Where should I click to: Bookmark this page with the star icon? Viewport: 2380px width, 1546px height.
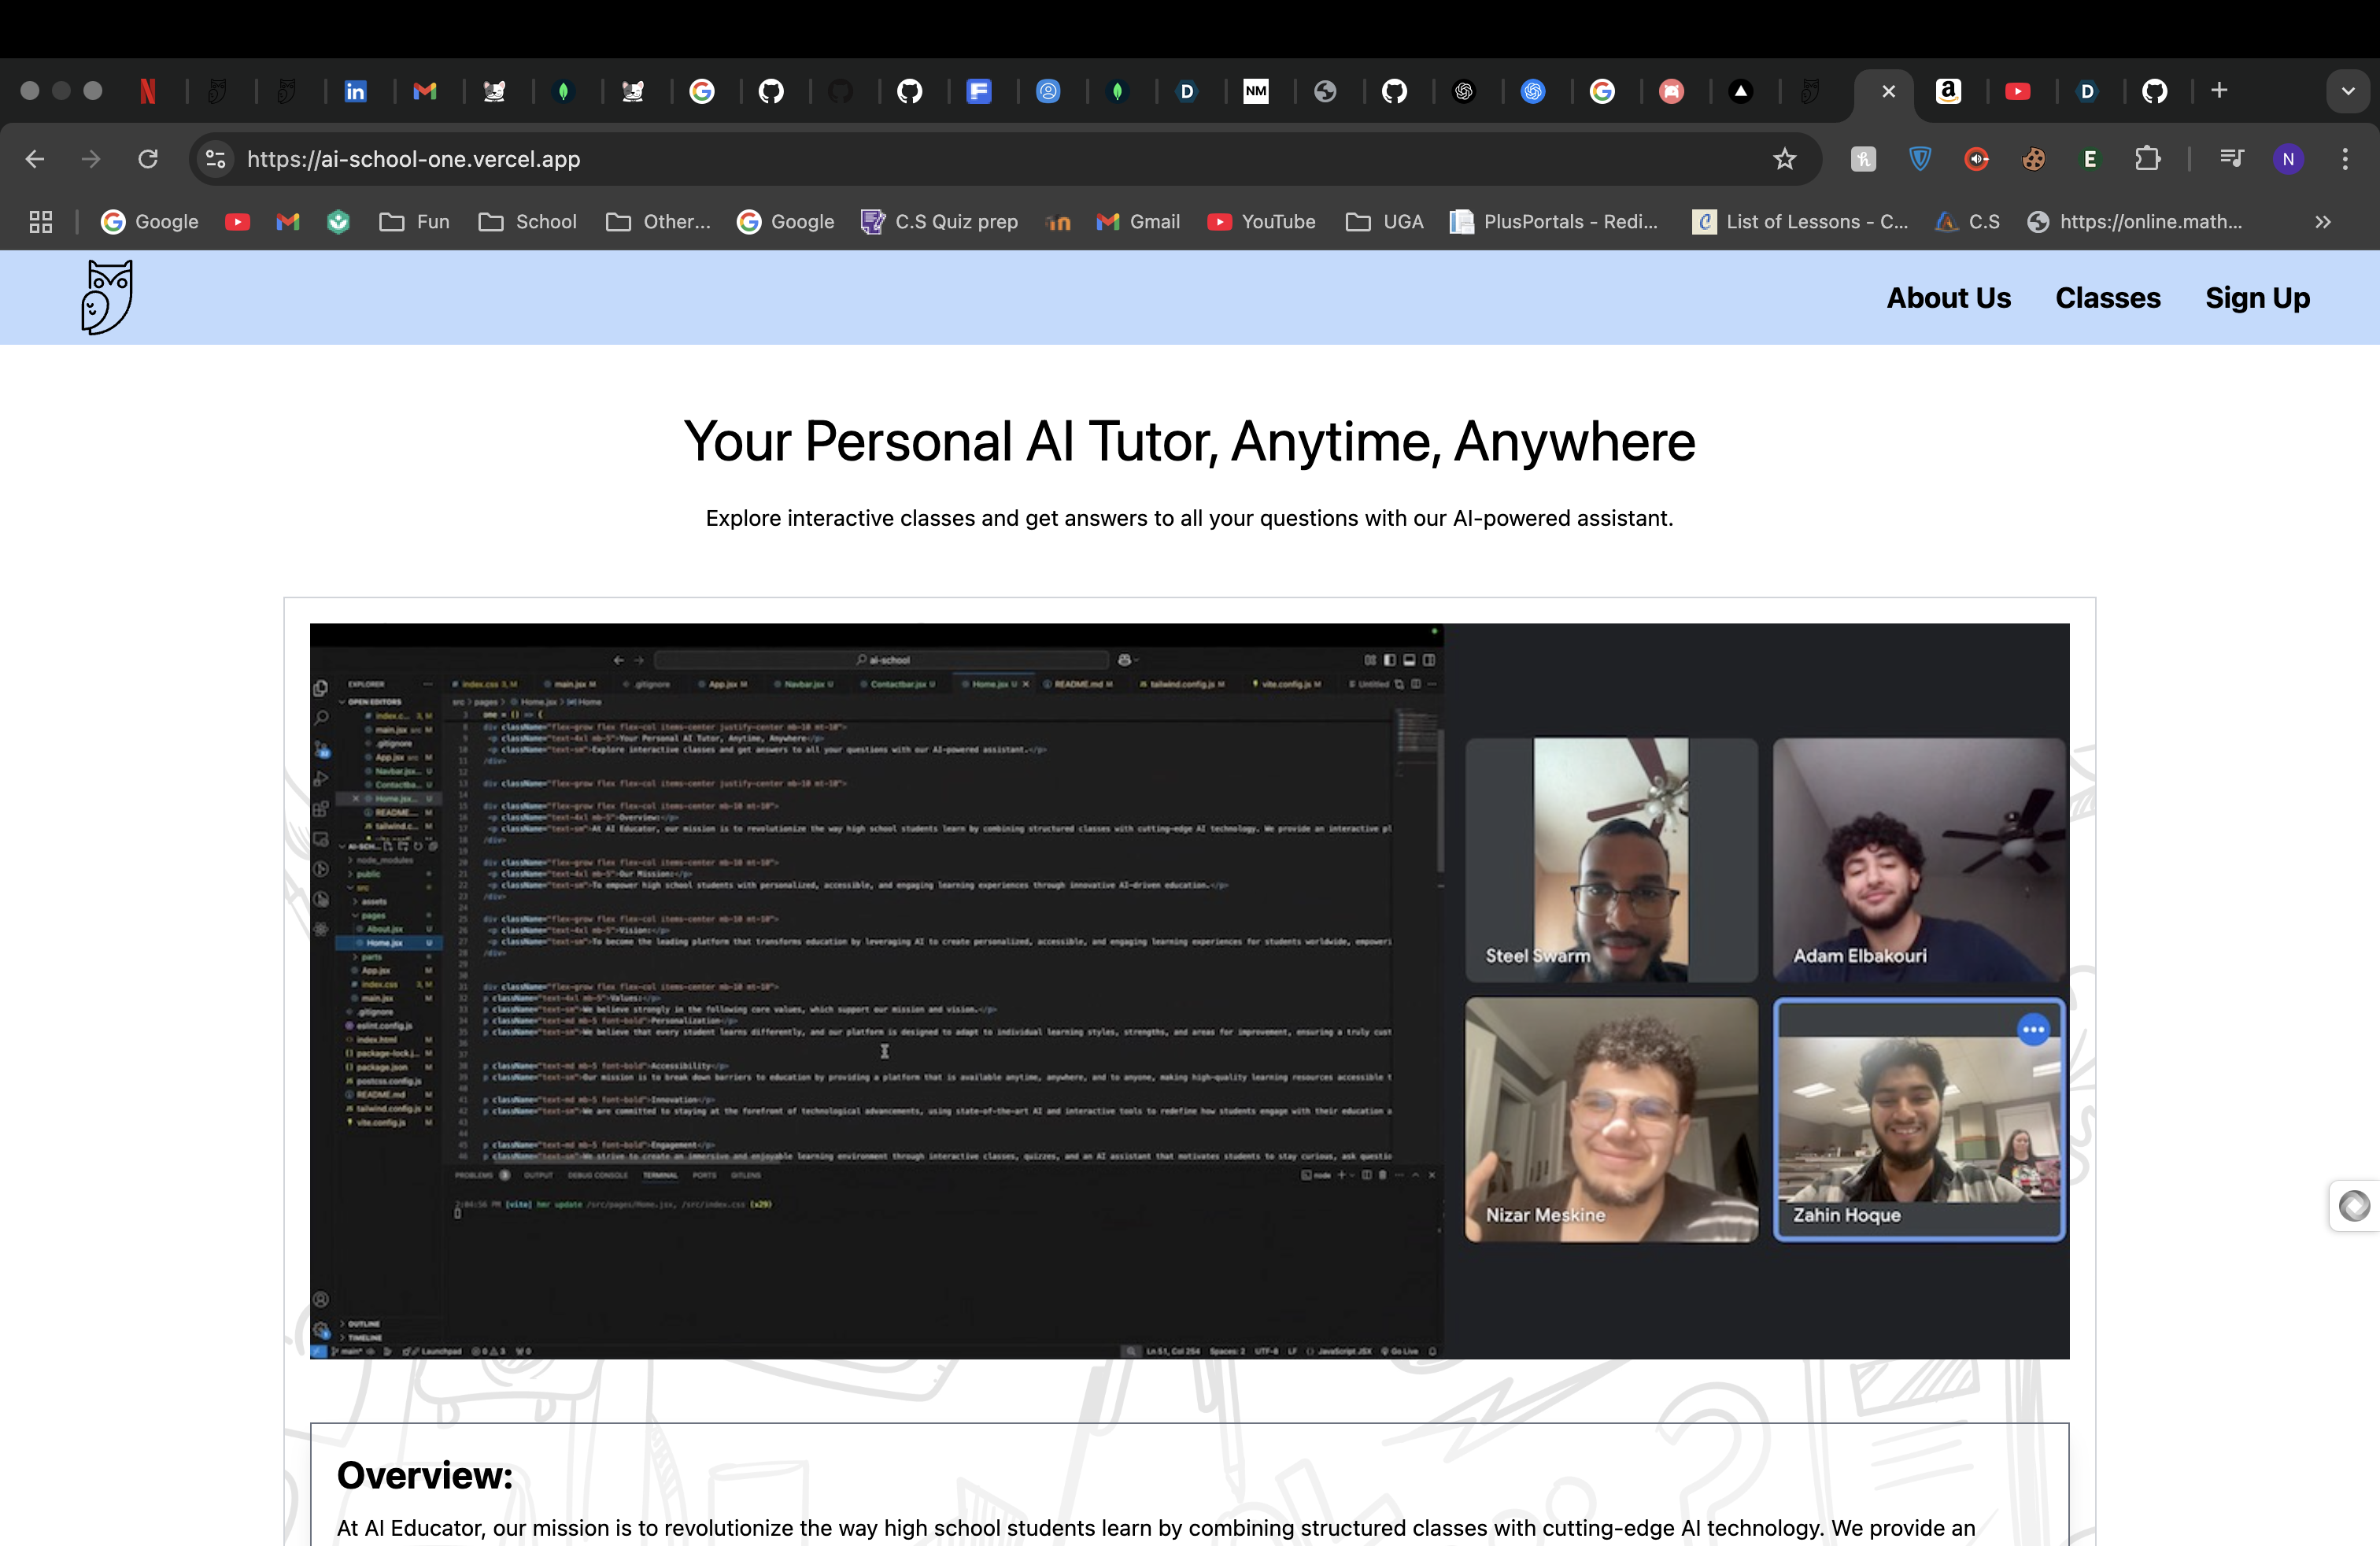click(1784, 159)
